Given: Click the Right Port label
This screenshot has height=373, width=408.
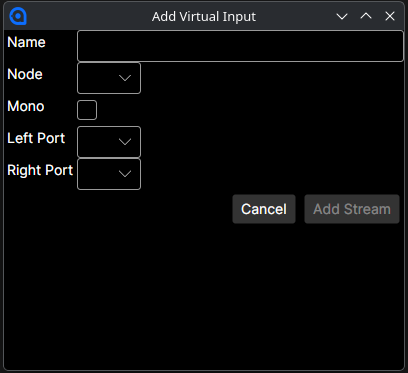Looking at the screenshot, I should pyautogui.click(x=40, y=170).
